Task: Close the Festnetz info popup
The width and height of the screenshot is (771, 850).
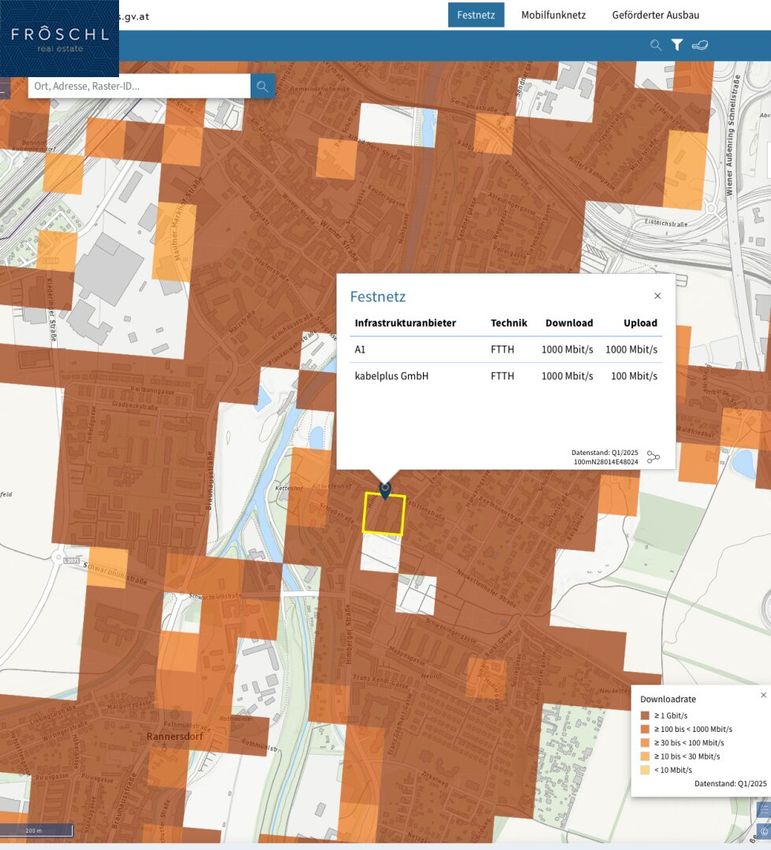Action: click(657, 296)
